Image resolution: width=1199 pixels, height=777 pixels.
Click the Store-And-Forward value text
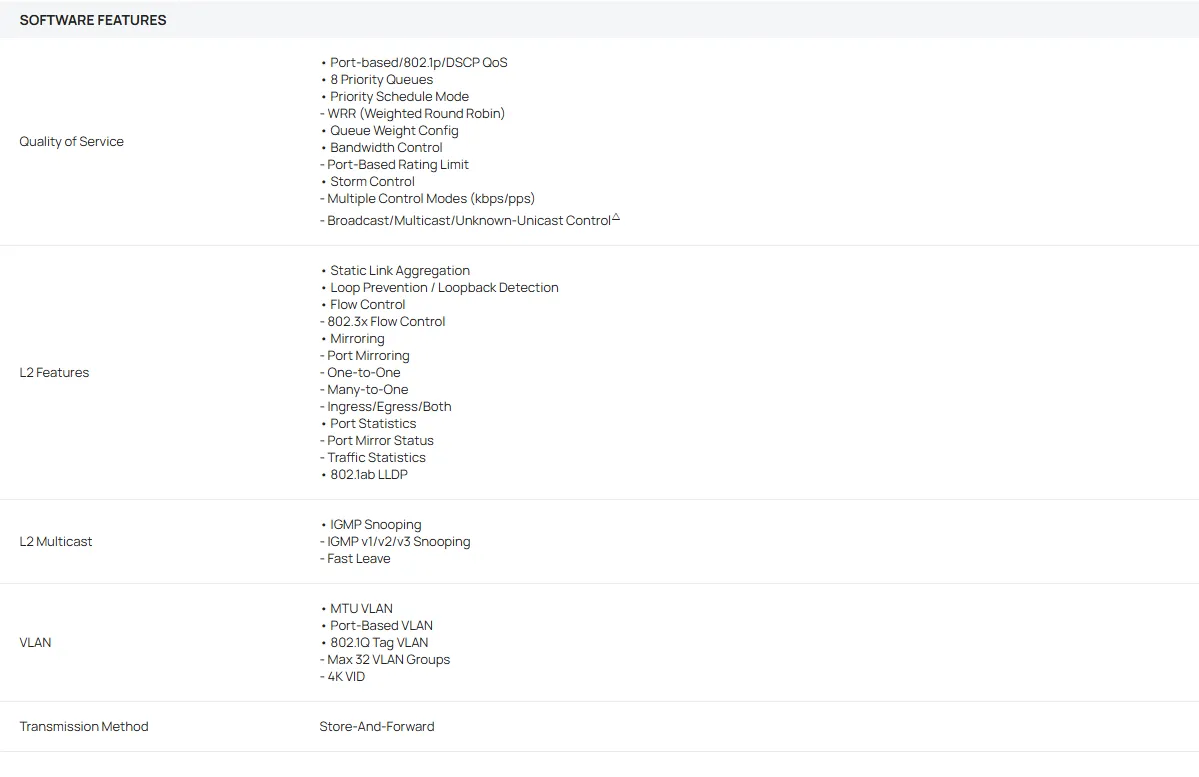(x=377, y=727)
